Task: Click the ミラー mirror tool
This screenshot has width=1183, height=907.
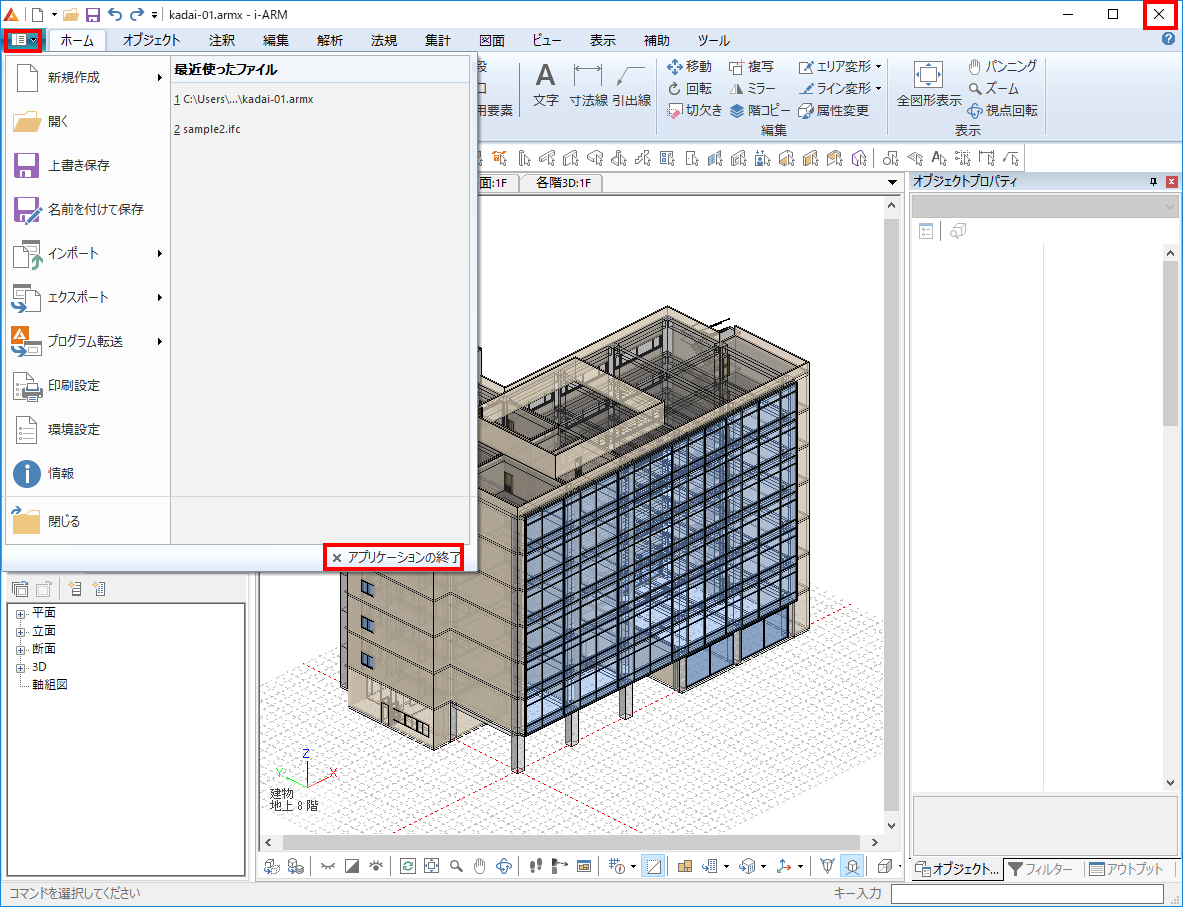Action: (752, 88)
